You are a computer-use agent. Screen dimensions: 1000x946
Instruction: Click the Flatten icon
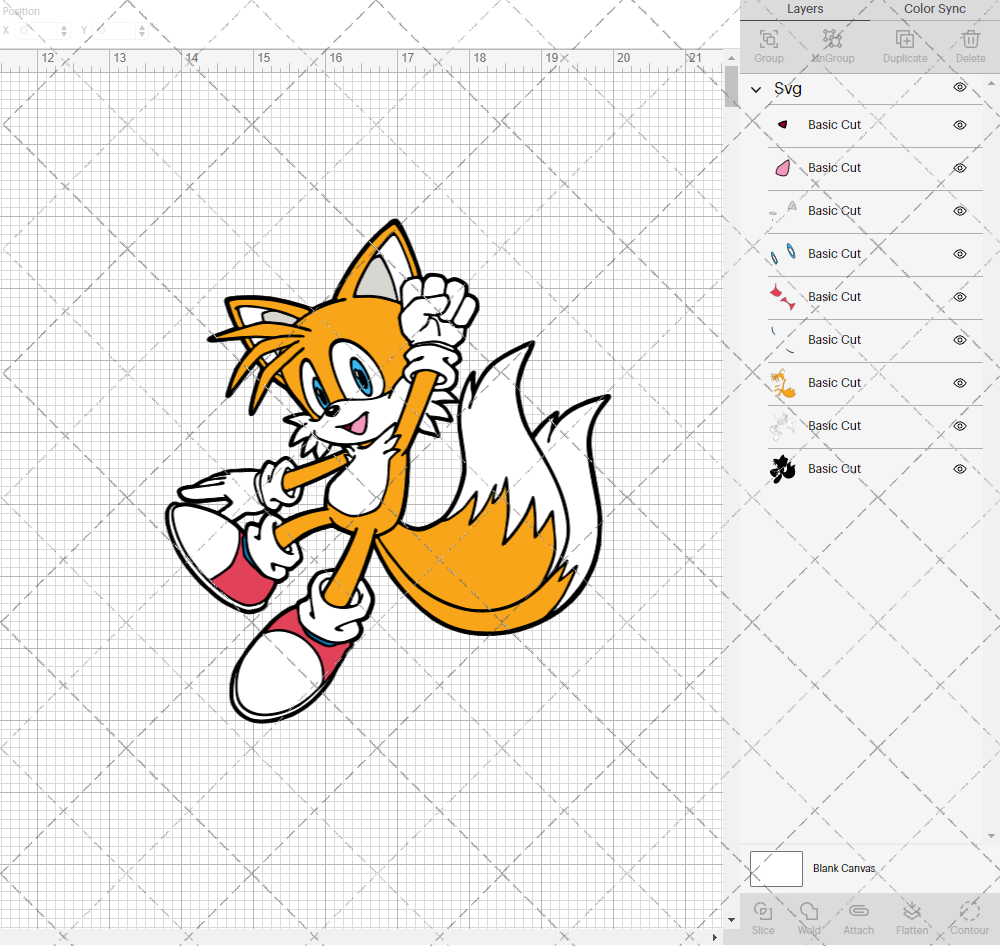coord(912,915)
